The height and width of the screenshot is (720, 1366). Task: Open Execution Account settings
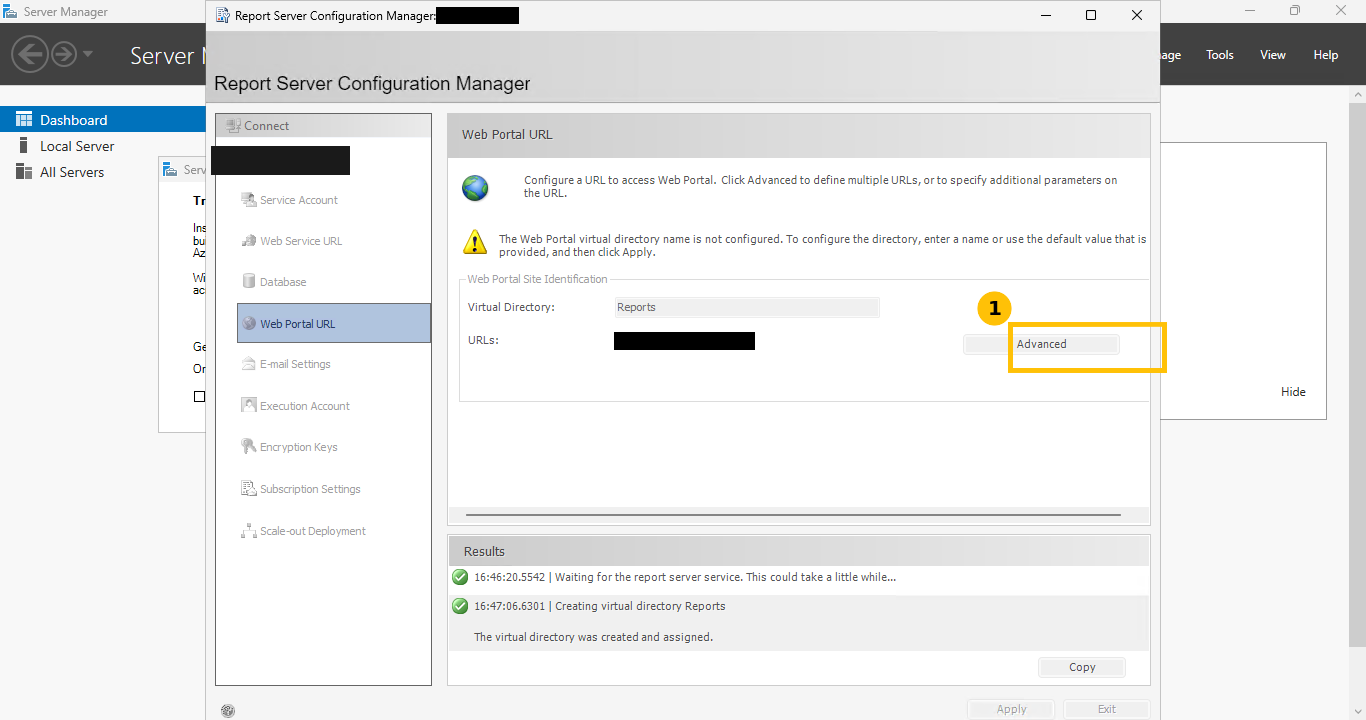(x=295, y=406)
